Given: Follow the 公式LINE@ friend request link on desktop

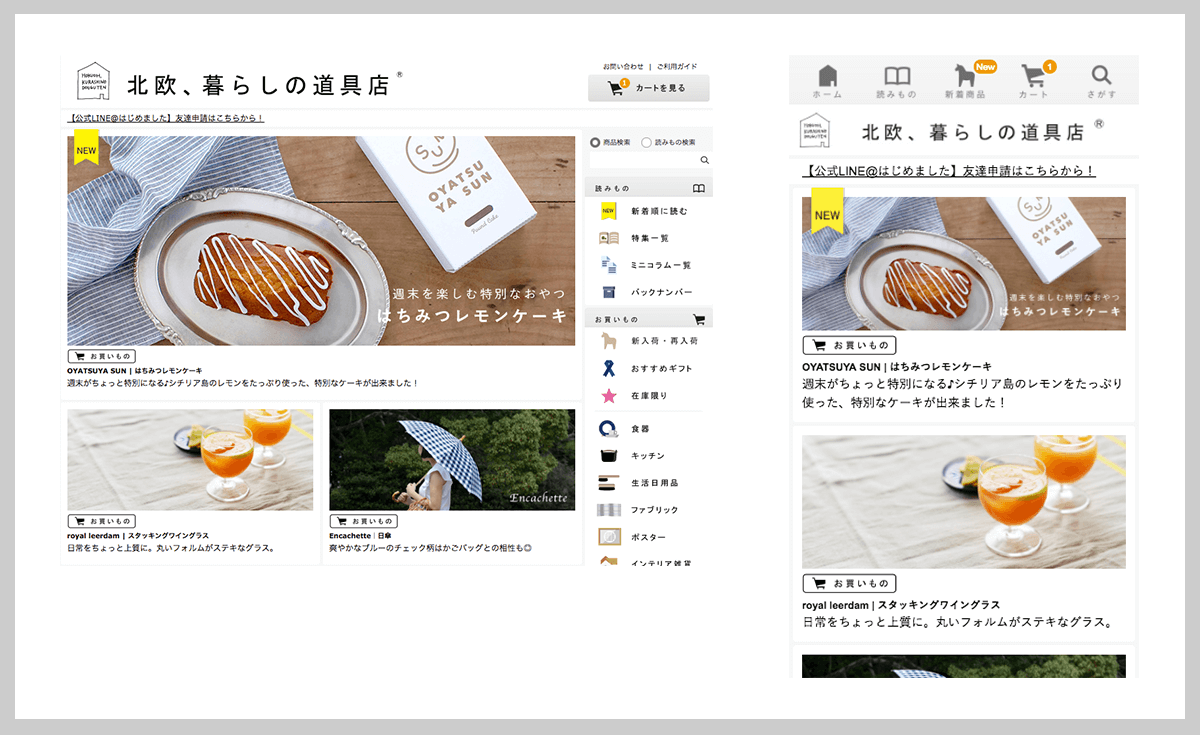Looking at the screenshot, I should (x=166, y=118).
